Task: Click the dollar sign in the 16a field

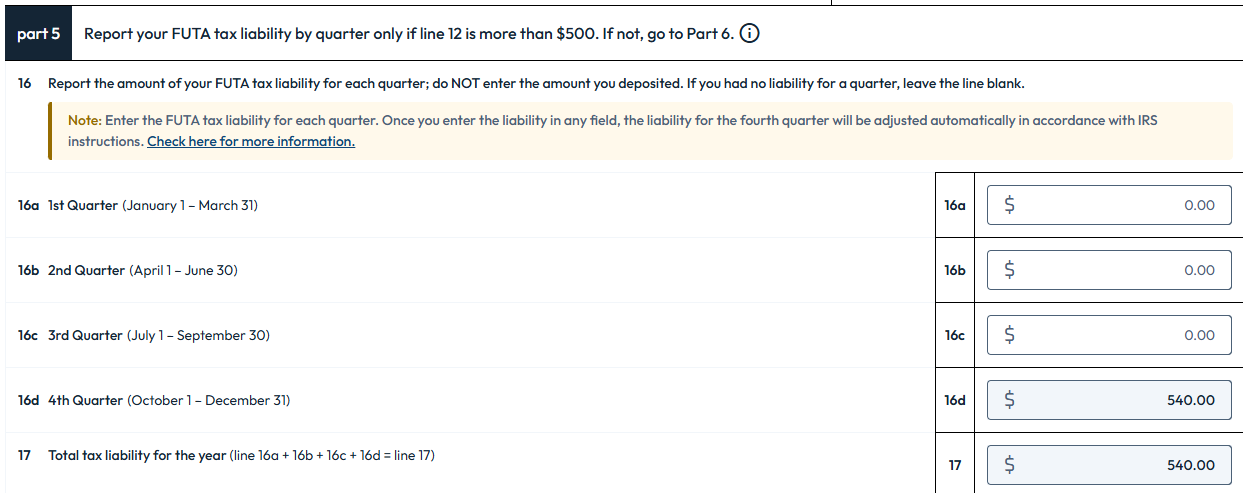Action: tap(1009, 205)
